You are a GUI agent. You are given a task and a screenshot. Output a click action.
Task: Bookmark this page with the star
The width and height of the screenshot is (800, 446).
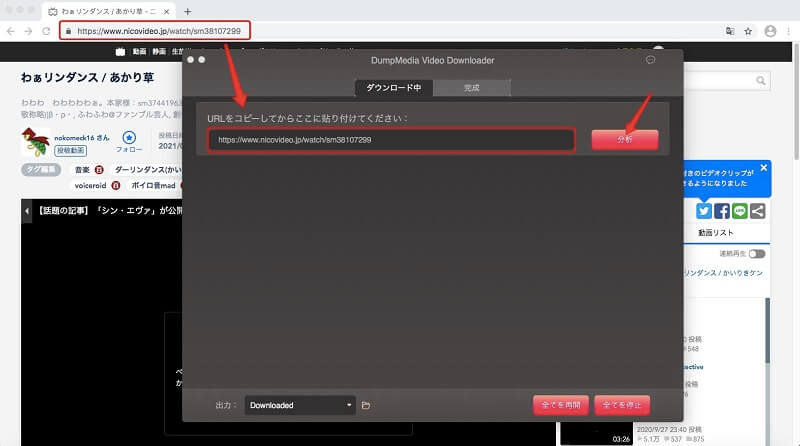coord(748,31)
